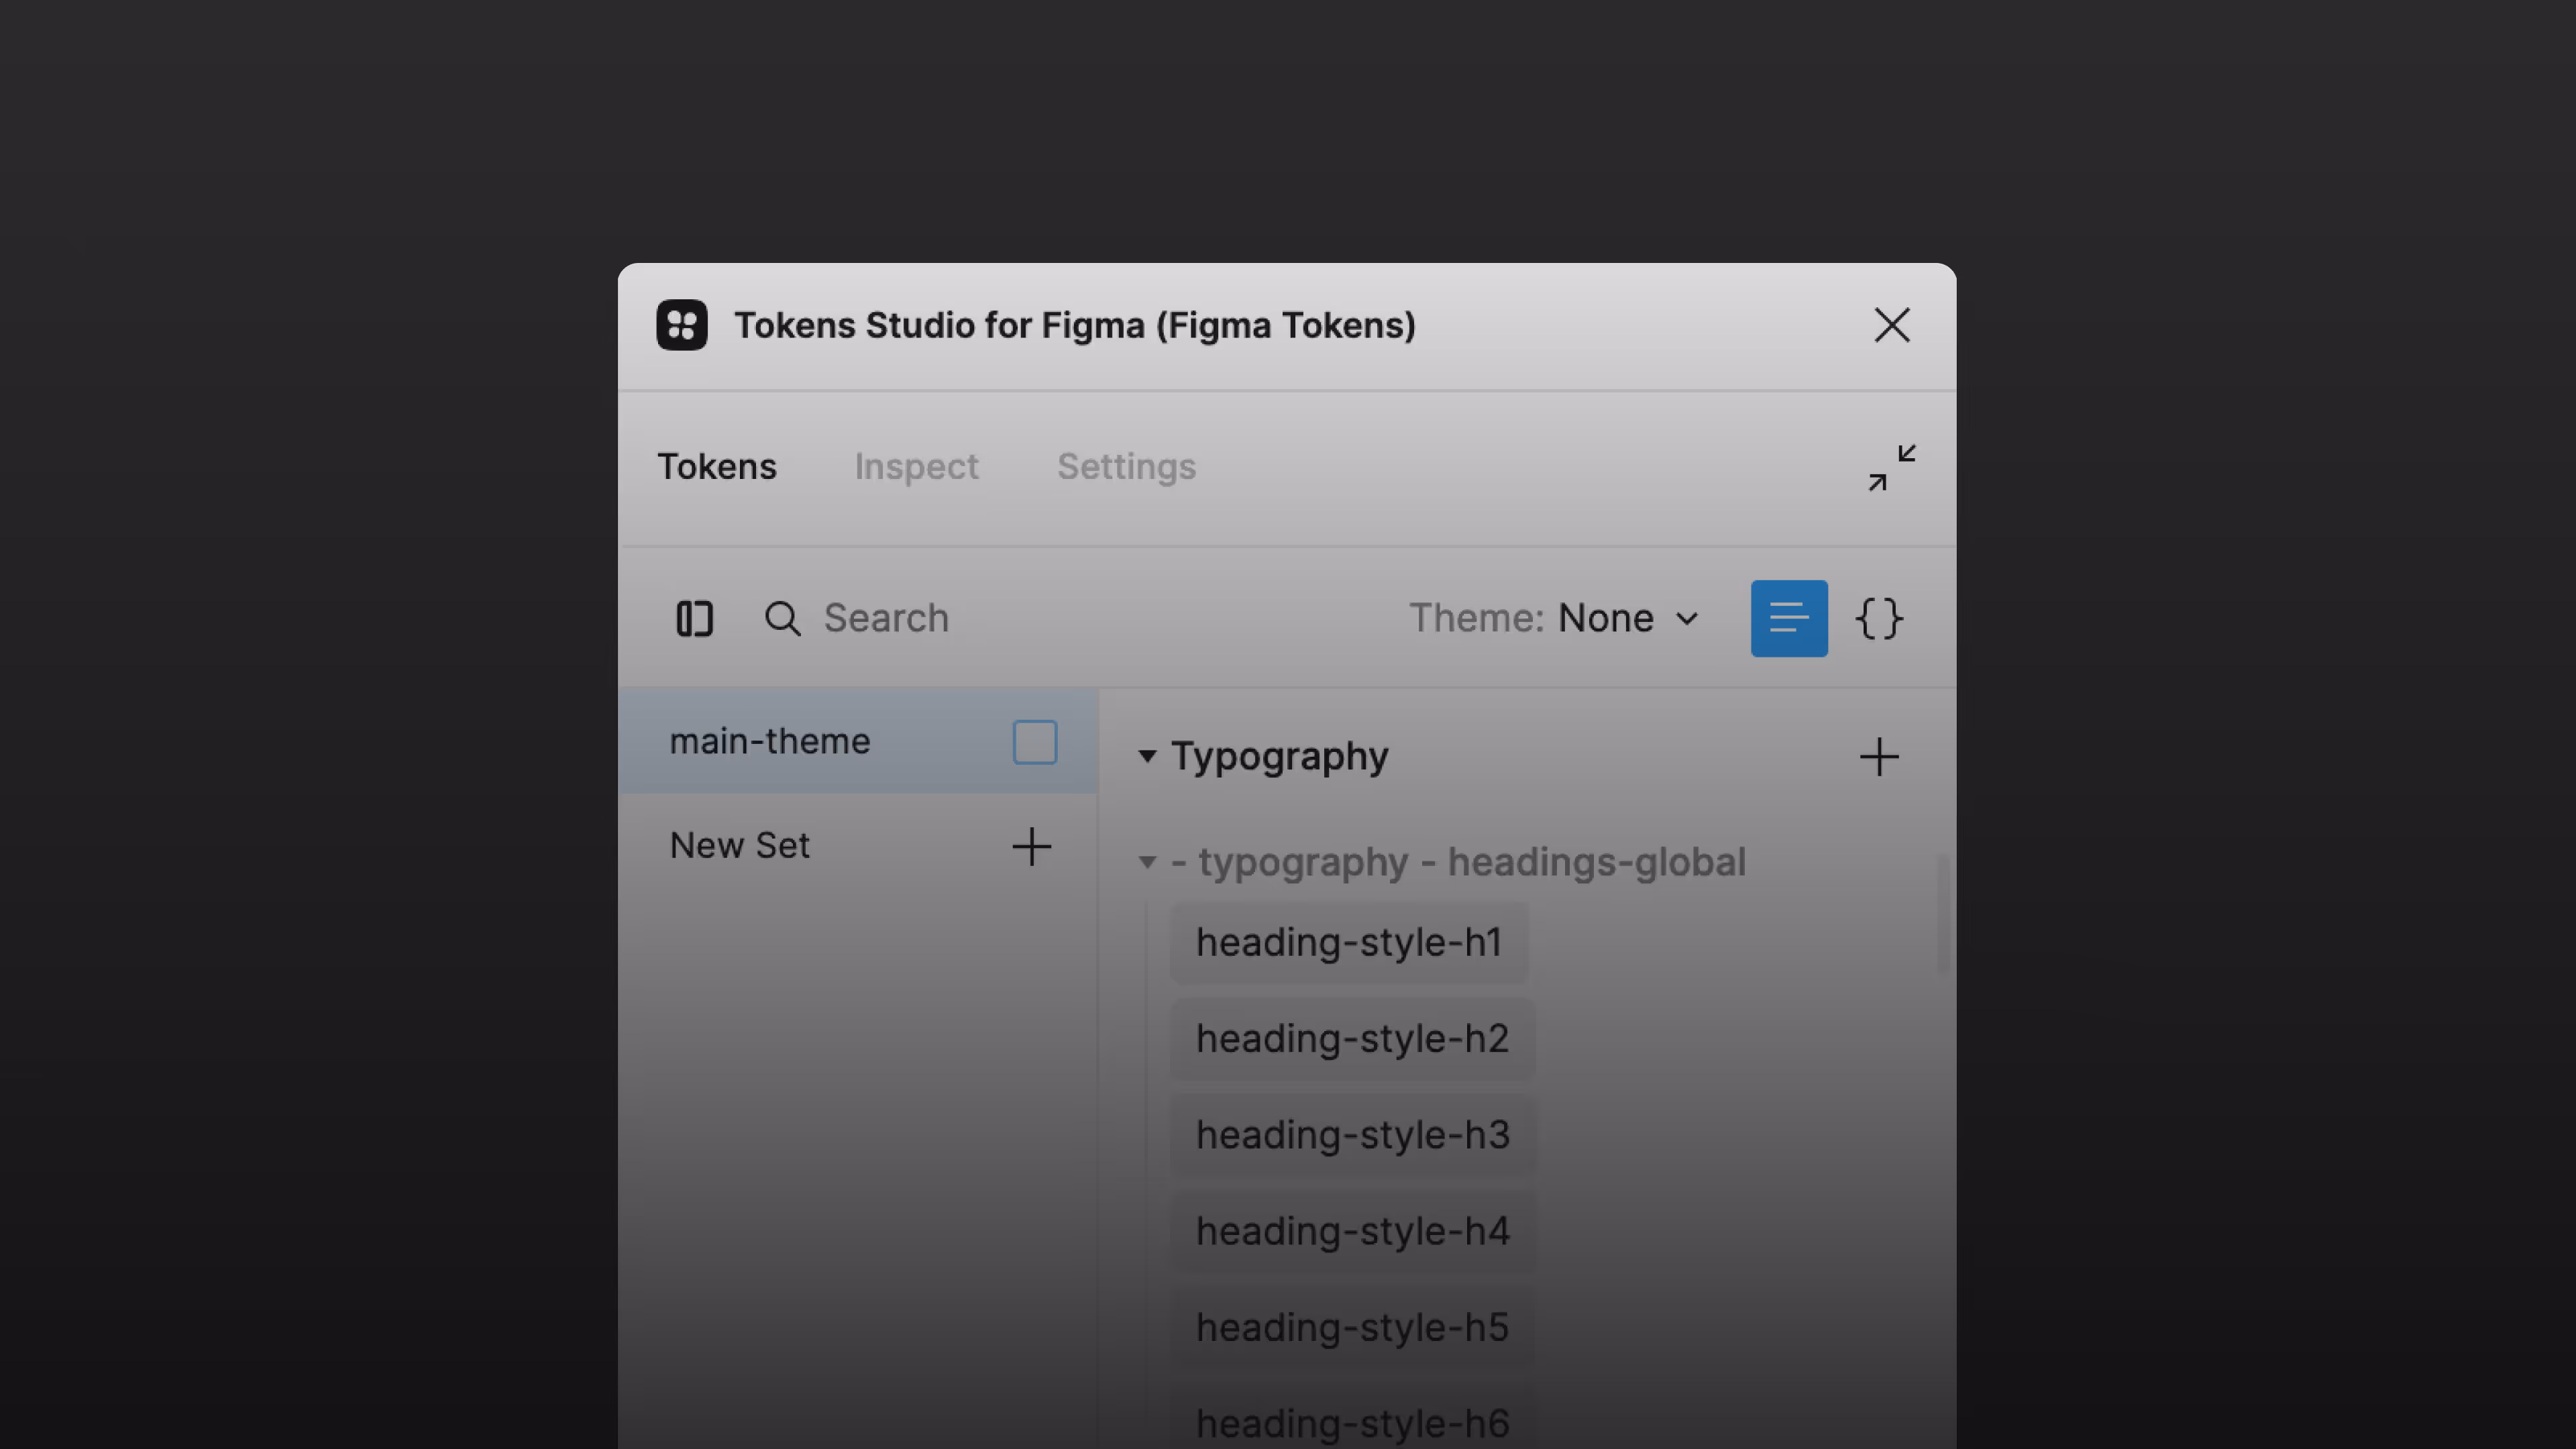Click the plus icon next to New Set

point(1031,847)
